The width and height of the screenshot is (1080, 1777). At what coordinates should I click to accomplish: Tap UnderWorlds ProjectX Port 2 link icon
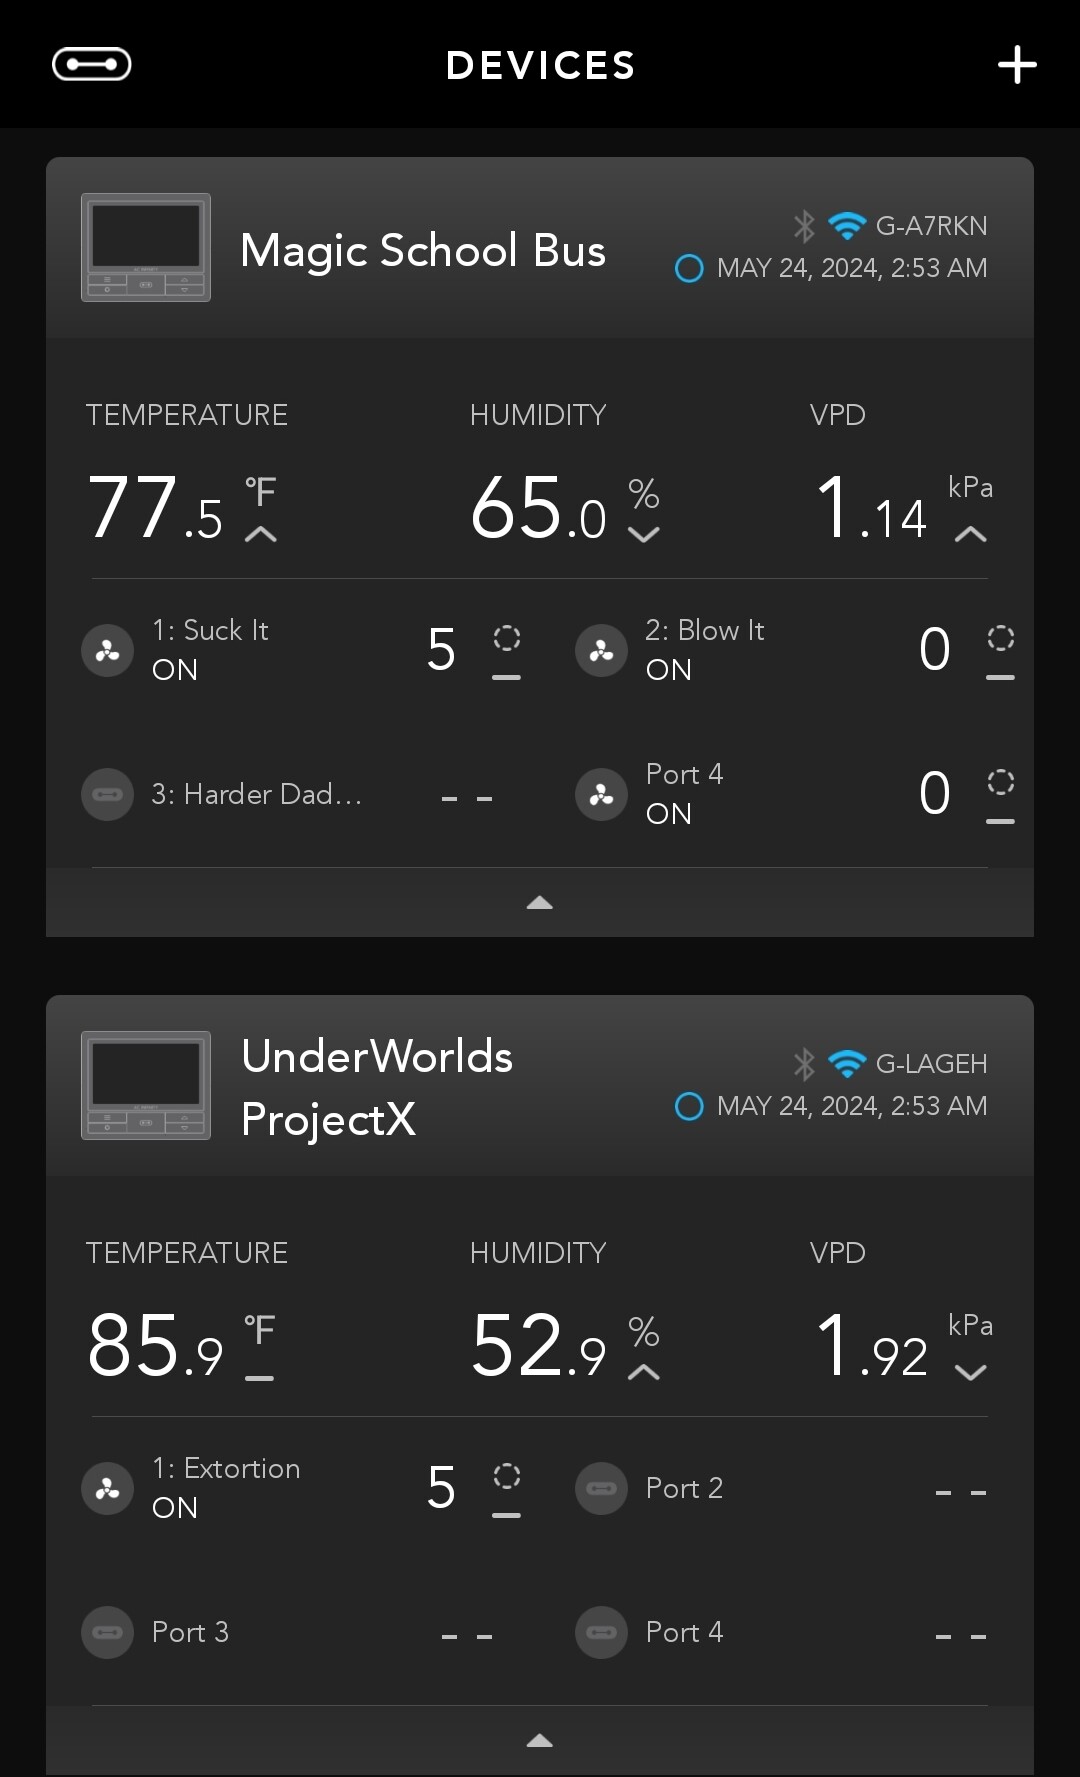[601, 1489]
